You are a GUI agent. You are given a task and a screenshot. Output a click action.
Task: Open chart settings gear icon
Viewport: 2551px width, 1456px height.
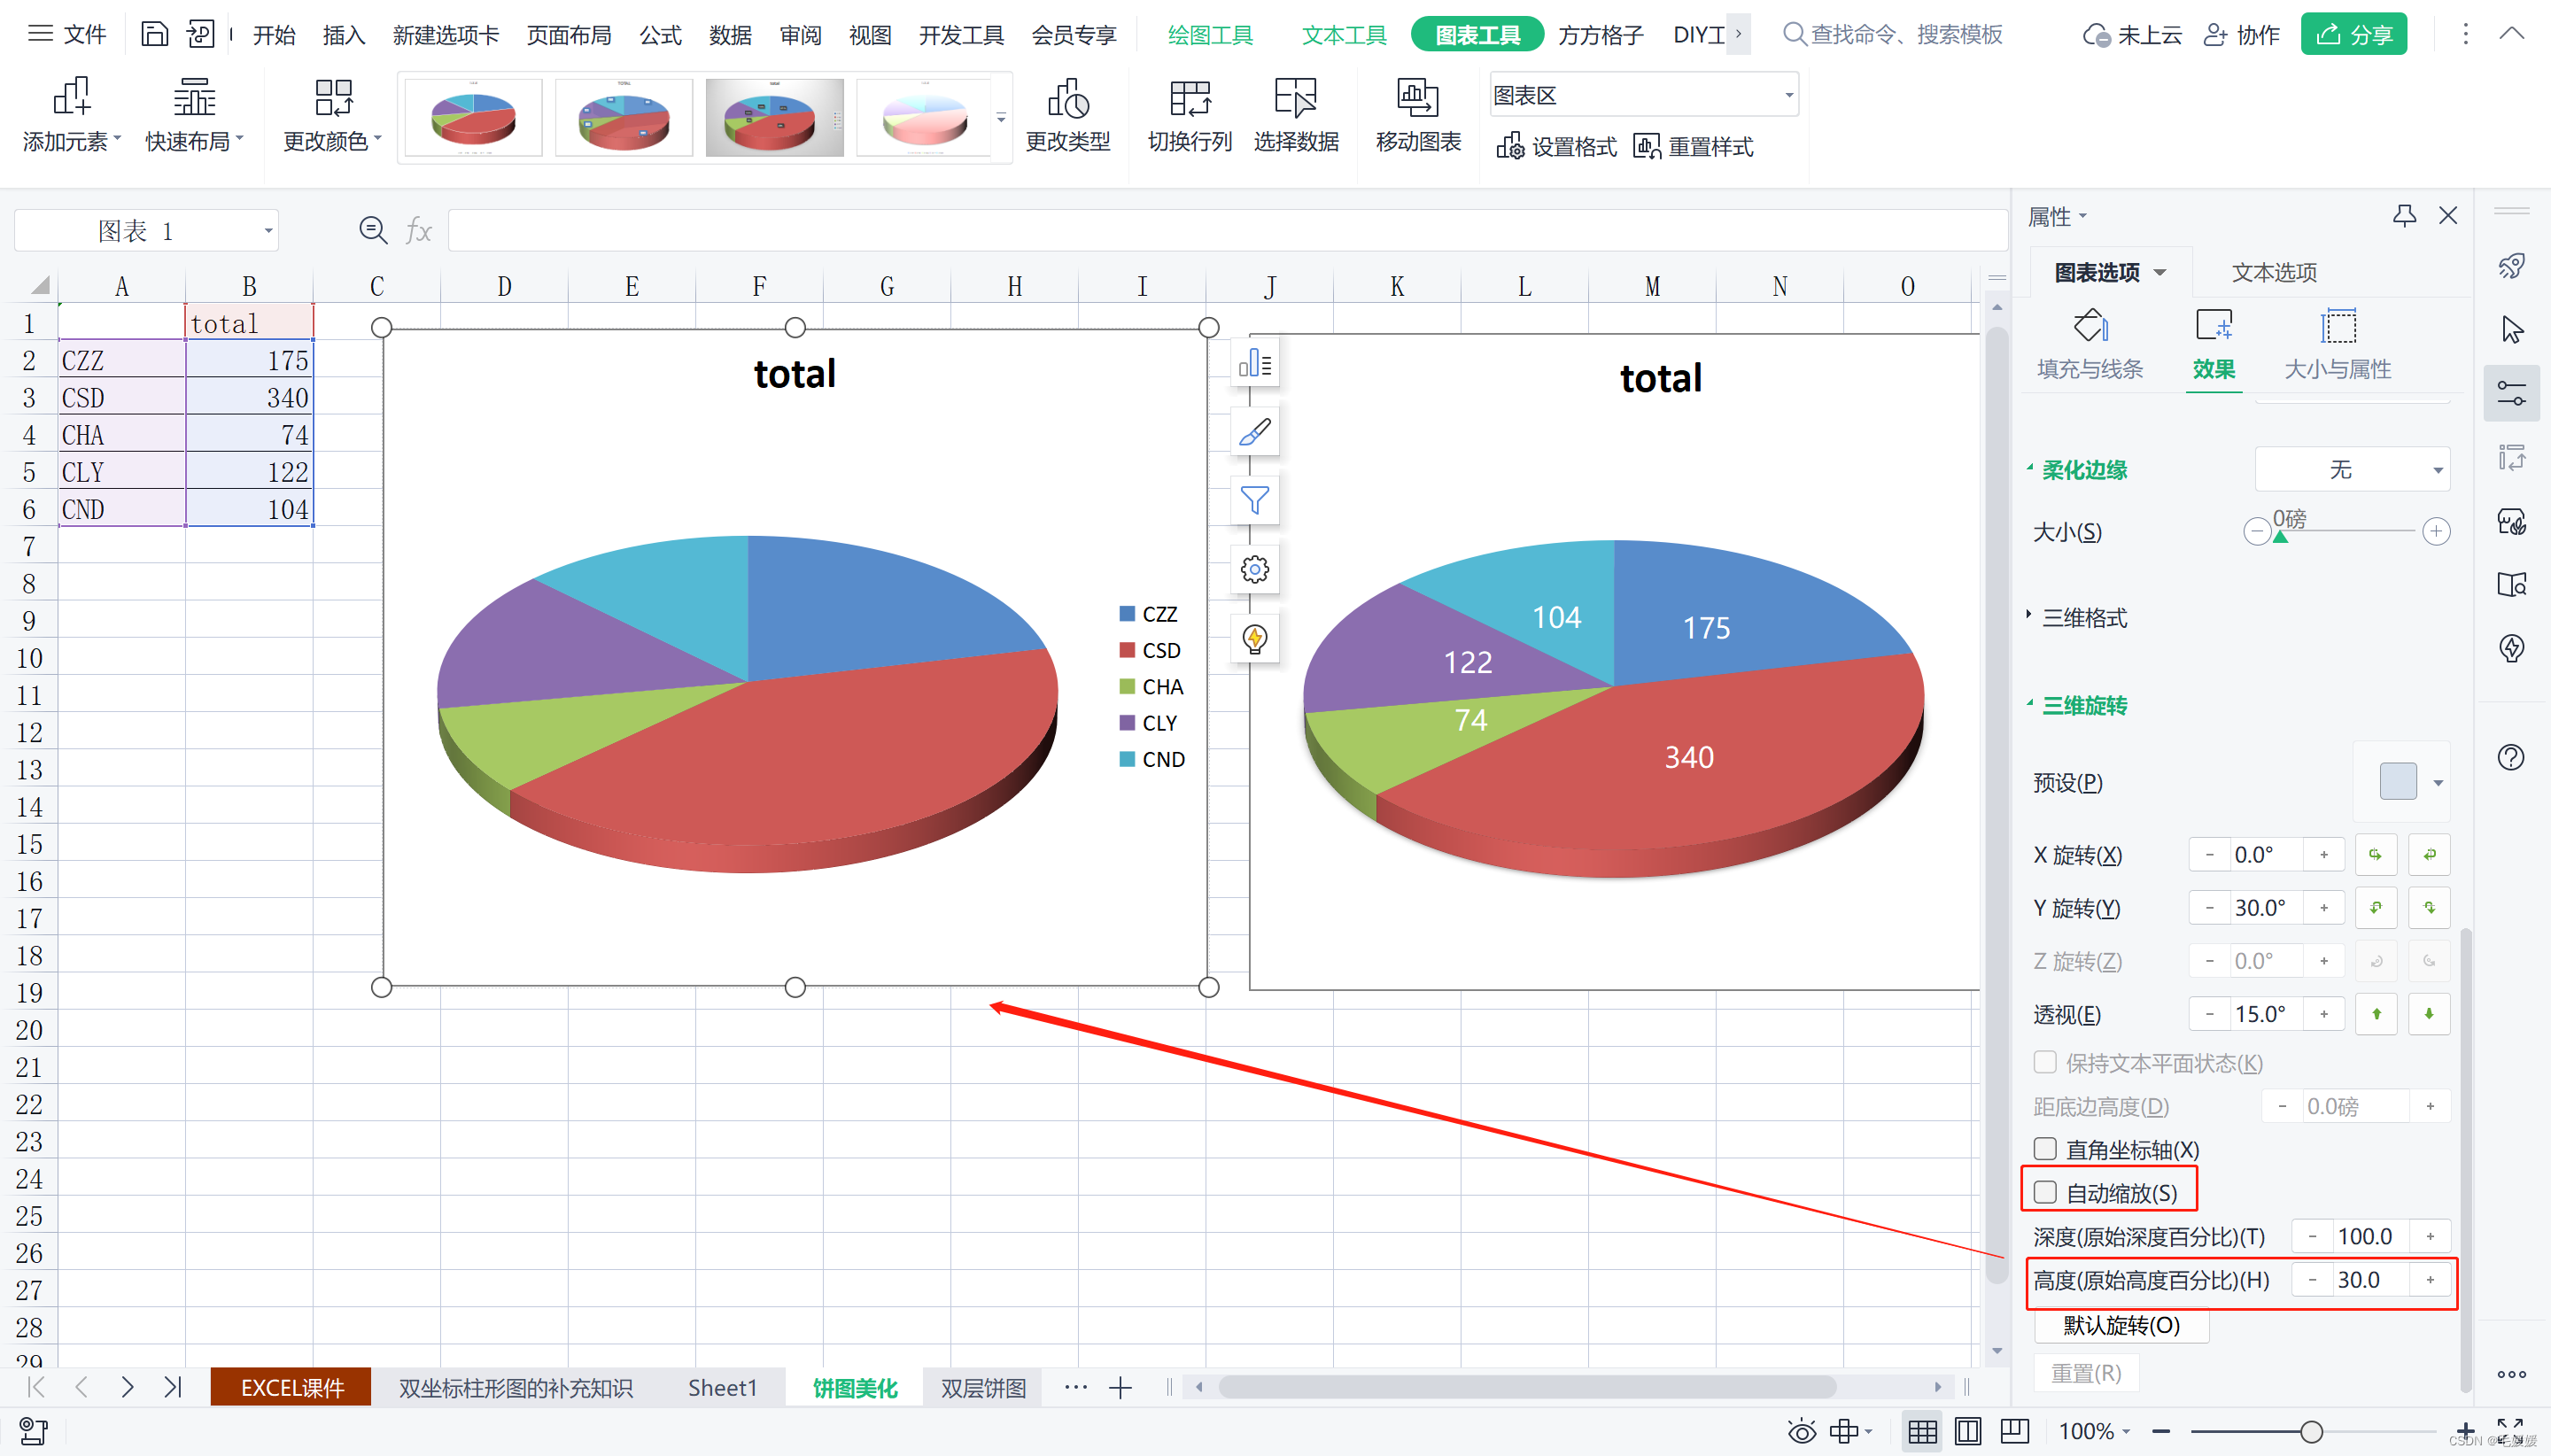coord(1254,569)
